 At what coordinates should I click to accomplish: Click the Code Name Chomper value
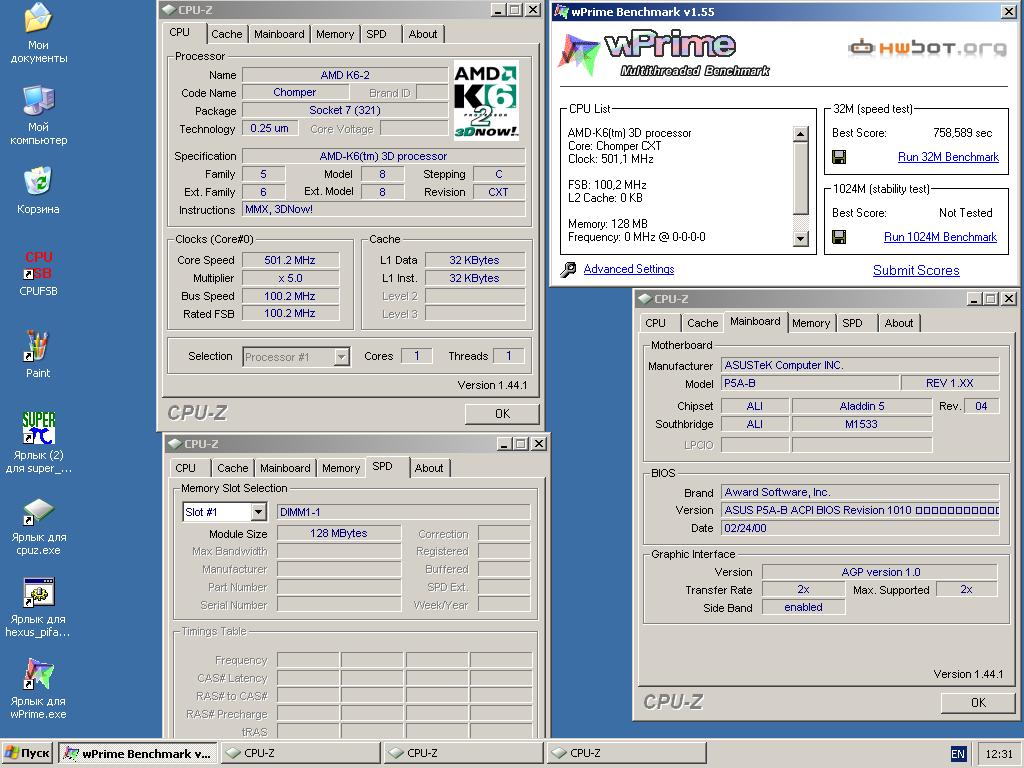click(295, 93)
